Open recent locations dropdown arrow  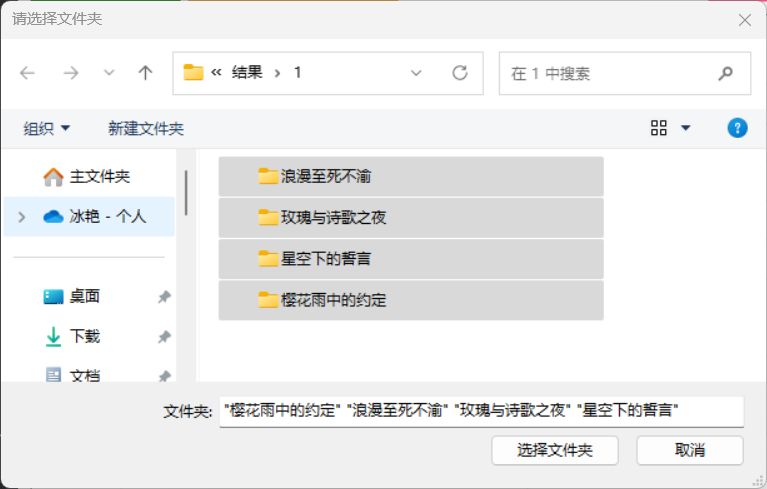tap(109, 73)
